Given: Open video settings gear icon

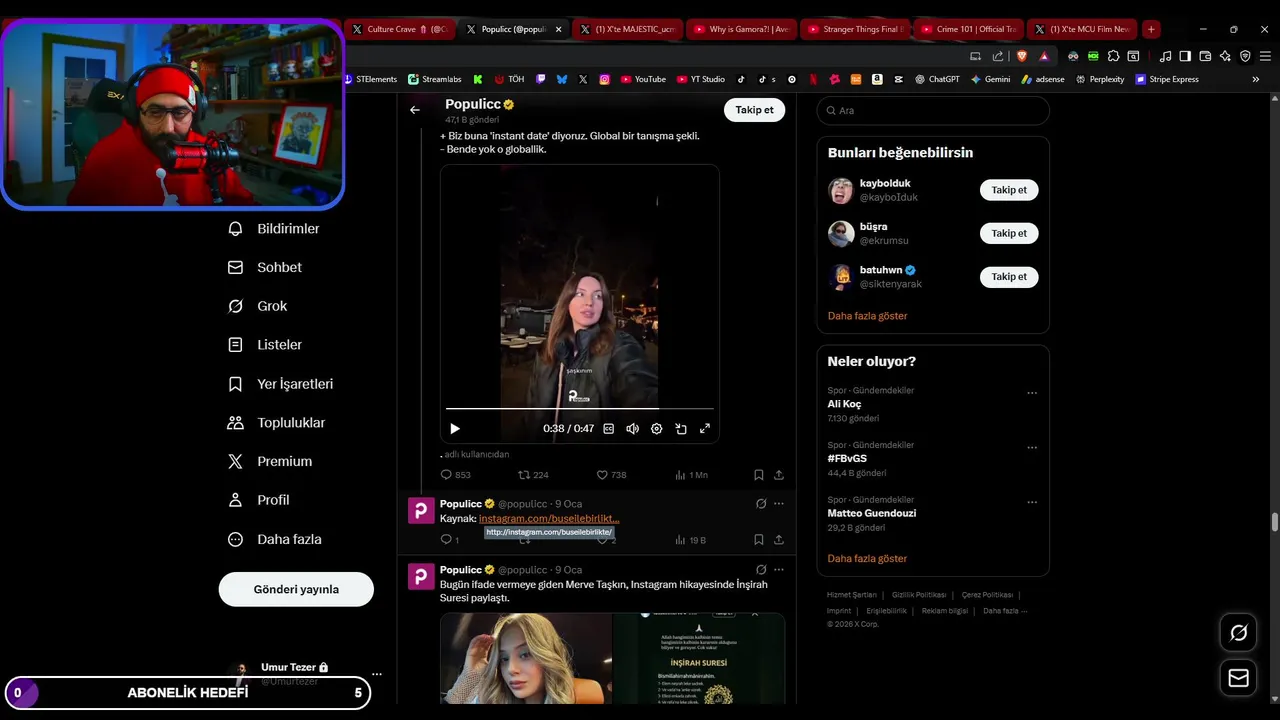Looking at the screenshot, I should coord(657,429).
